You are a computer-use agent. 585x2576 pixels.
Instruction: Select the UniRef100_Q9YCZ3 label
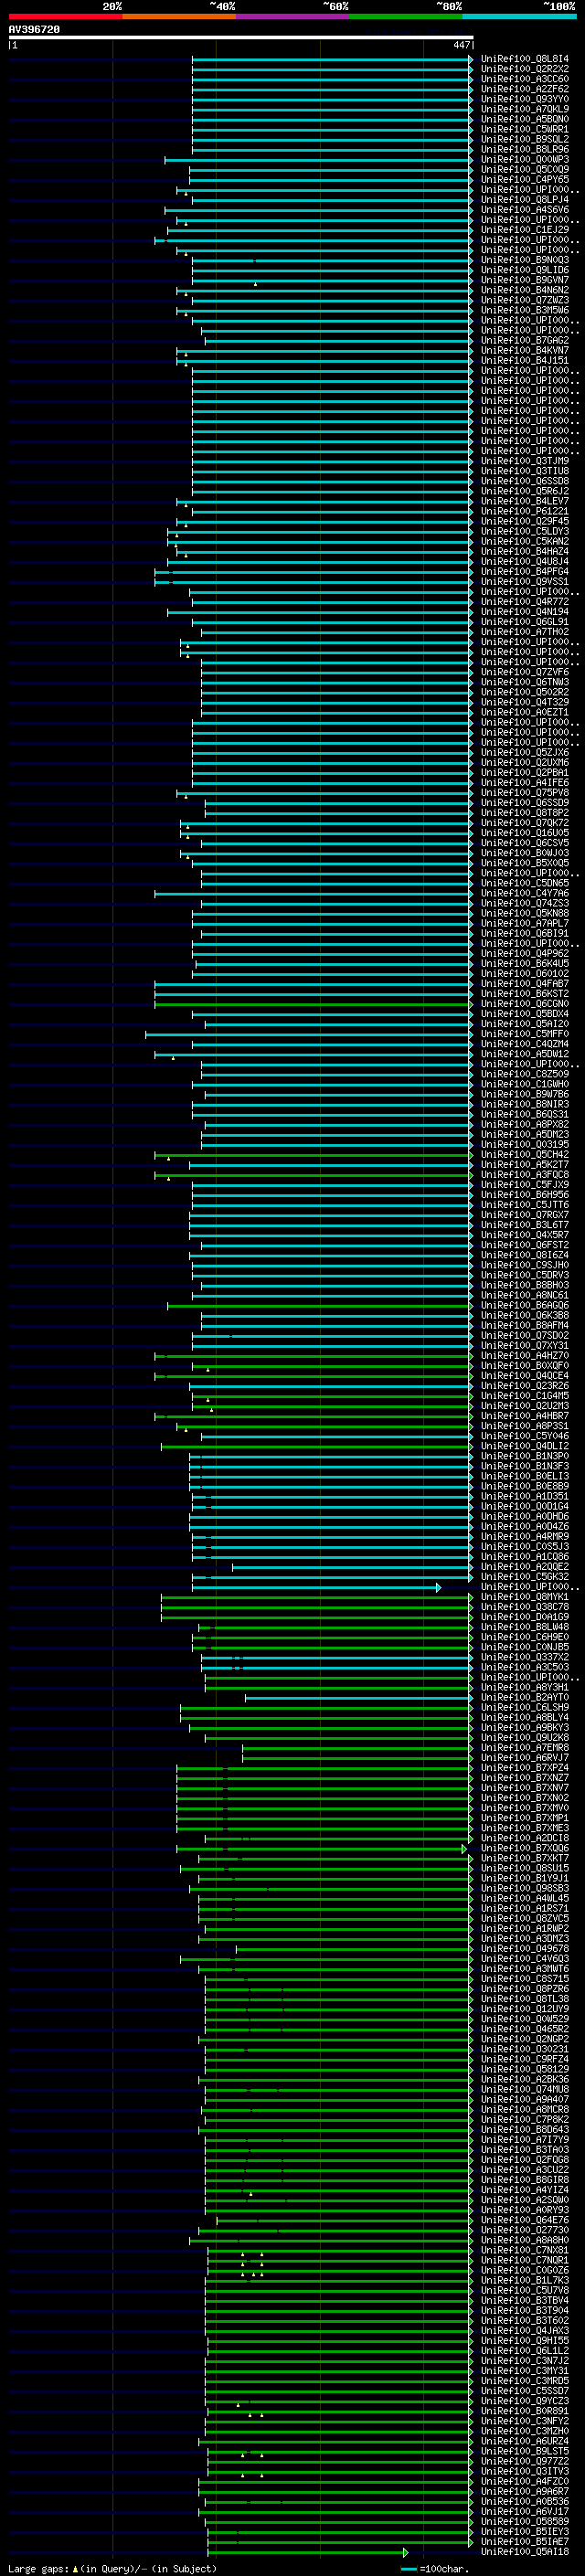click(x=525, y=2401)
